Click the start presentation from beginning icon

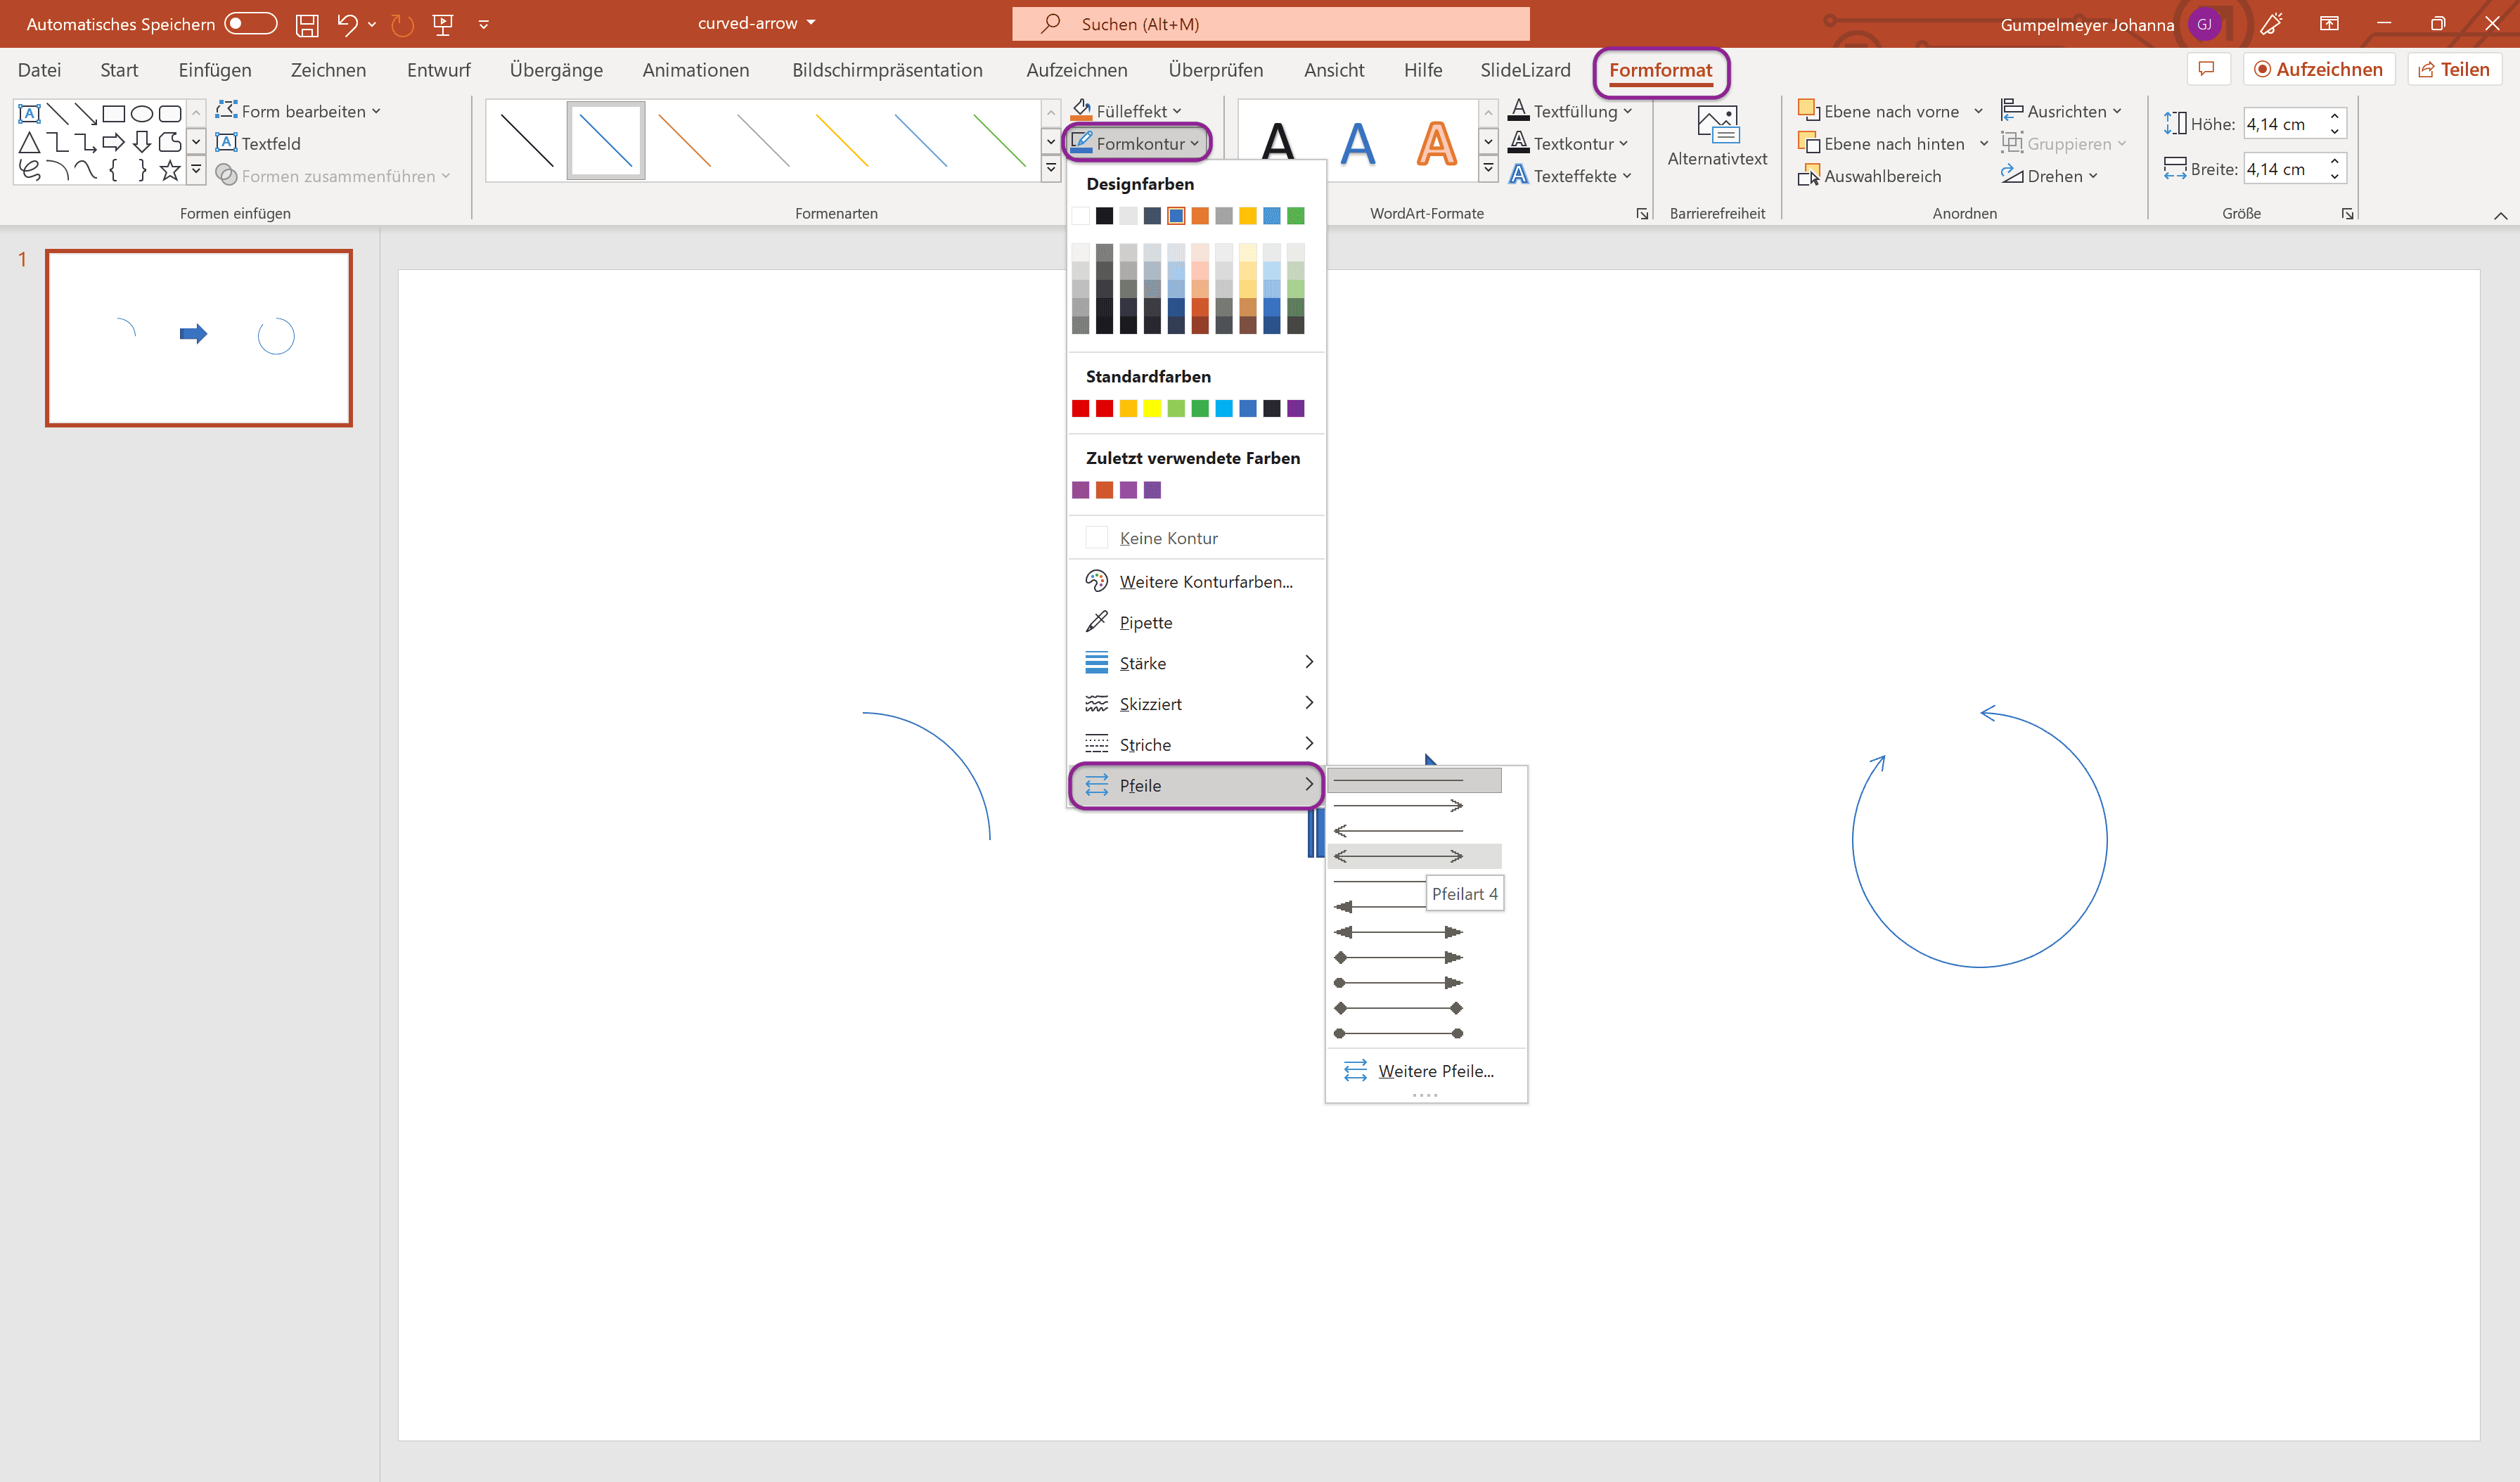(443, 24)
